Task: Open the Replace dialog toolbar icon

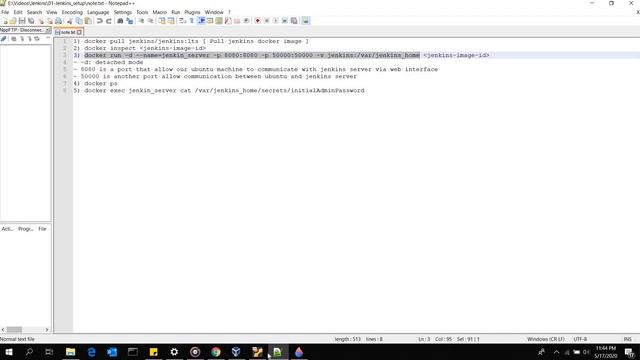Action: coord(129,21)
